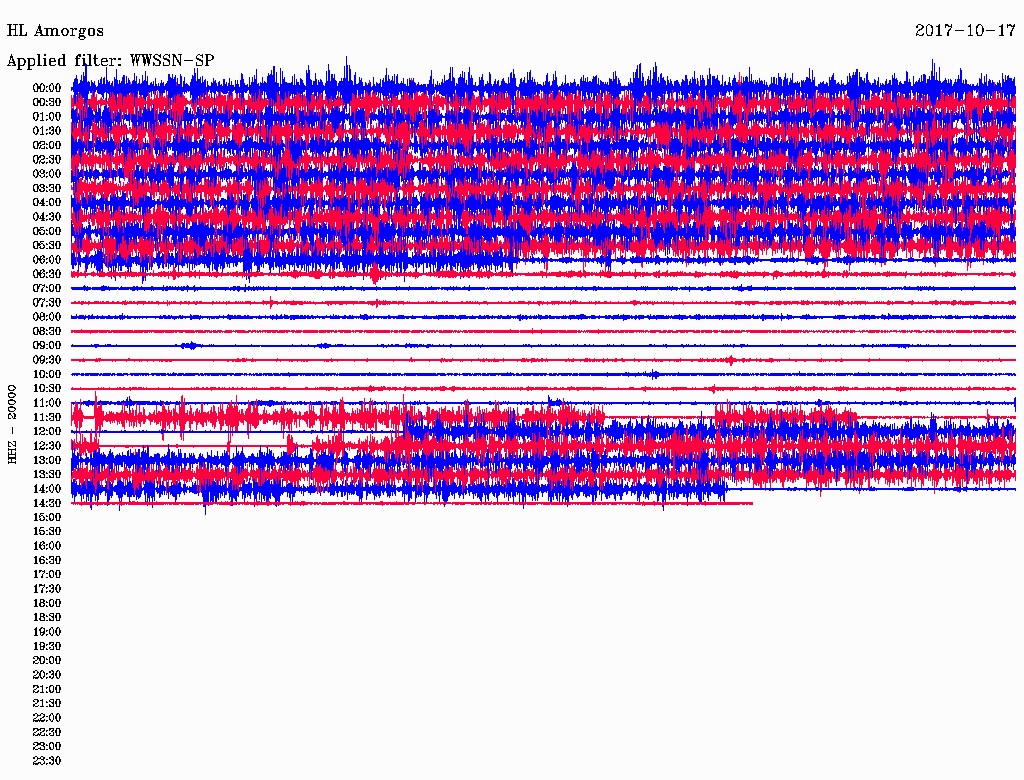
Task: Select the 23:30 time label
Action: (x=47, y=761)
